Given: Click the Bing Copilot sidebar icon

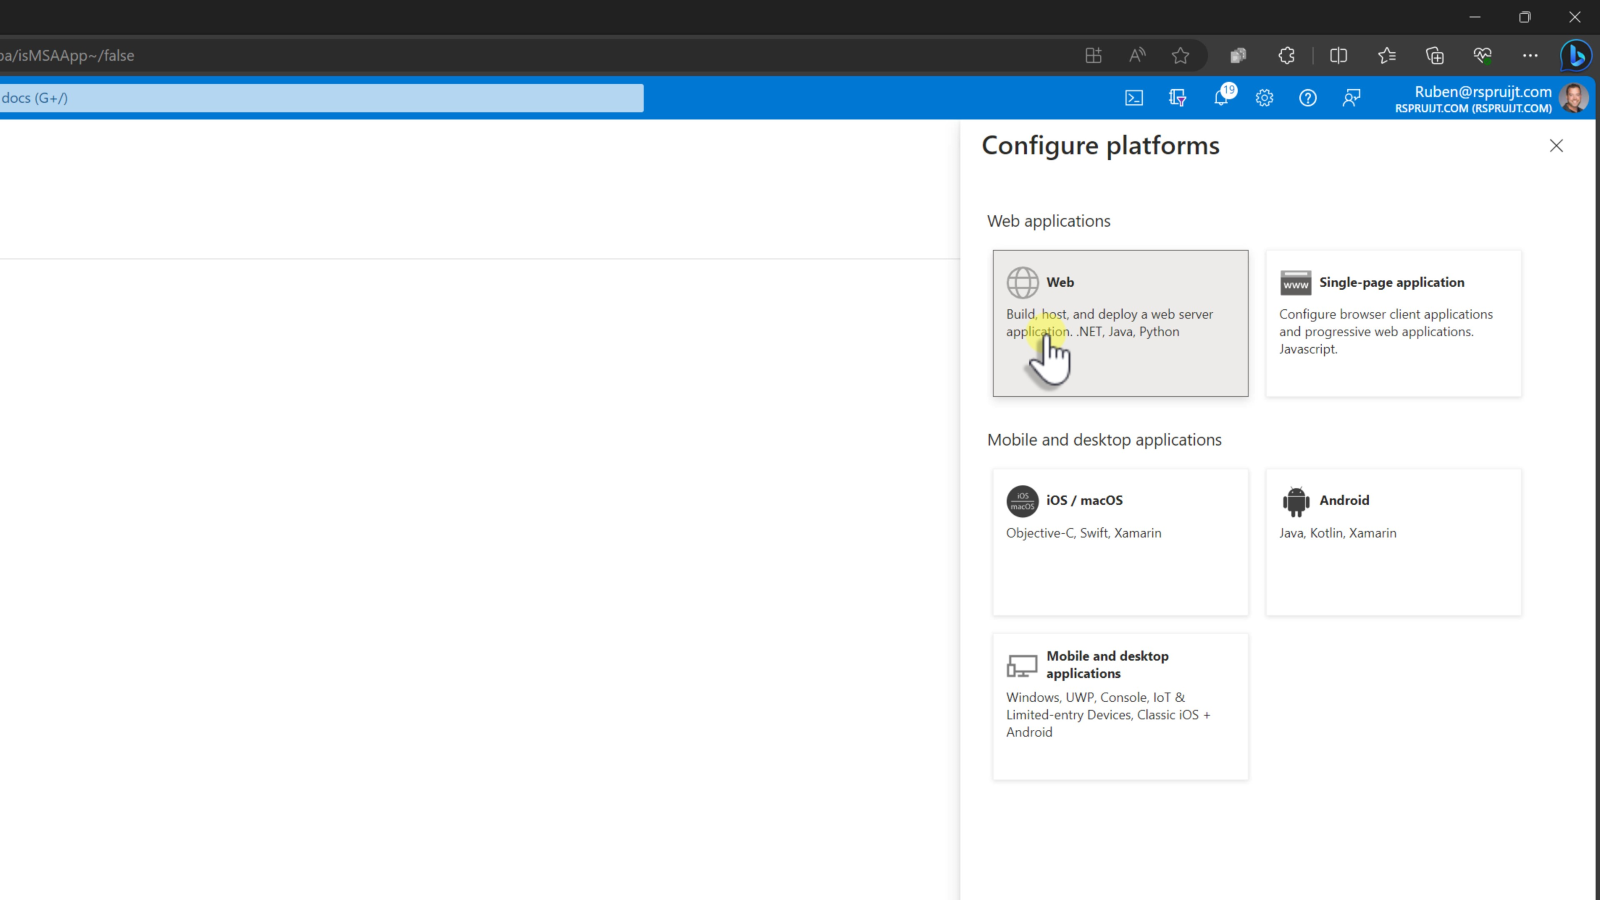Looking at the screenshot, I should click(x=1576, y=56).
